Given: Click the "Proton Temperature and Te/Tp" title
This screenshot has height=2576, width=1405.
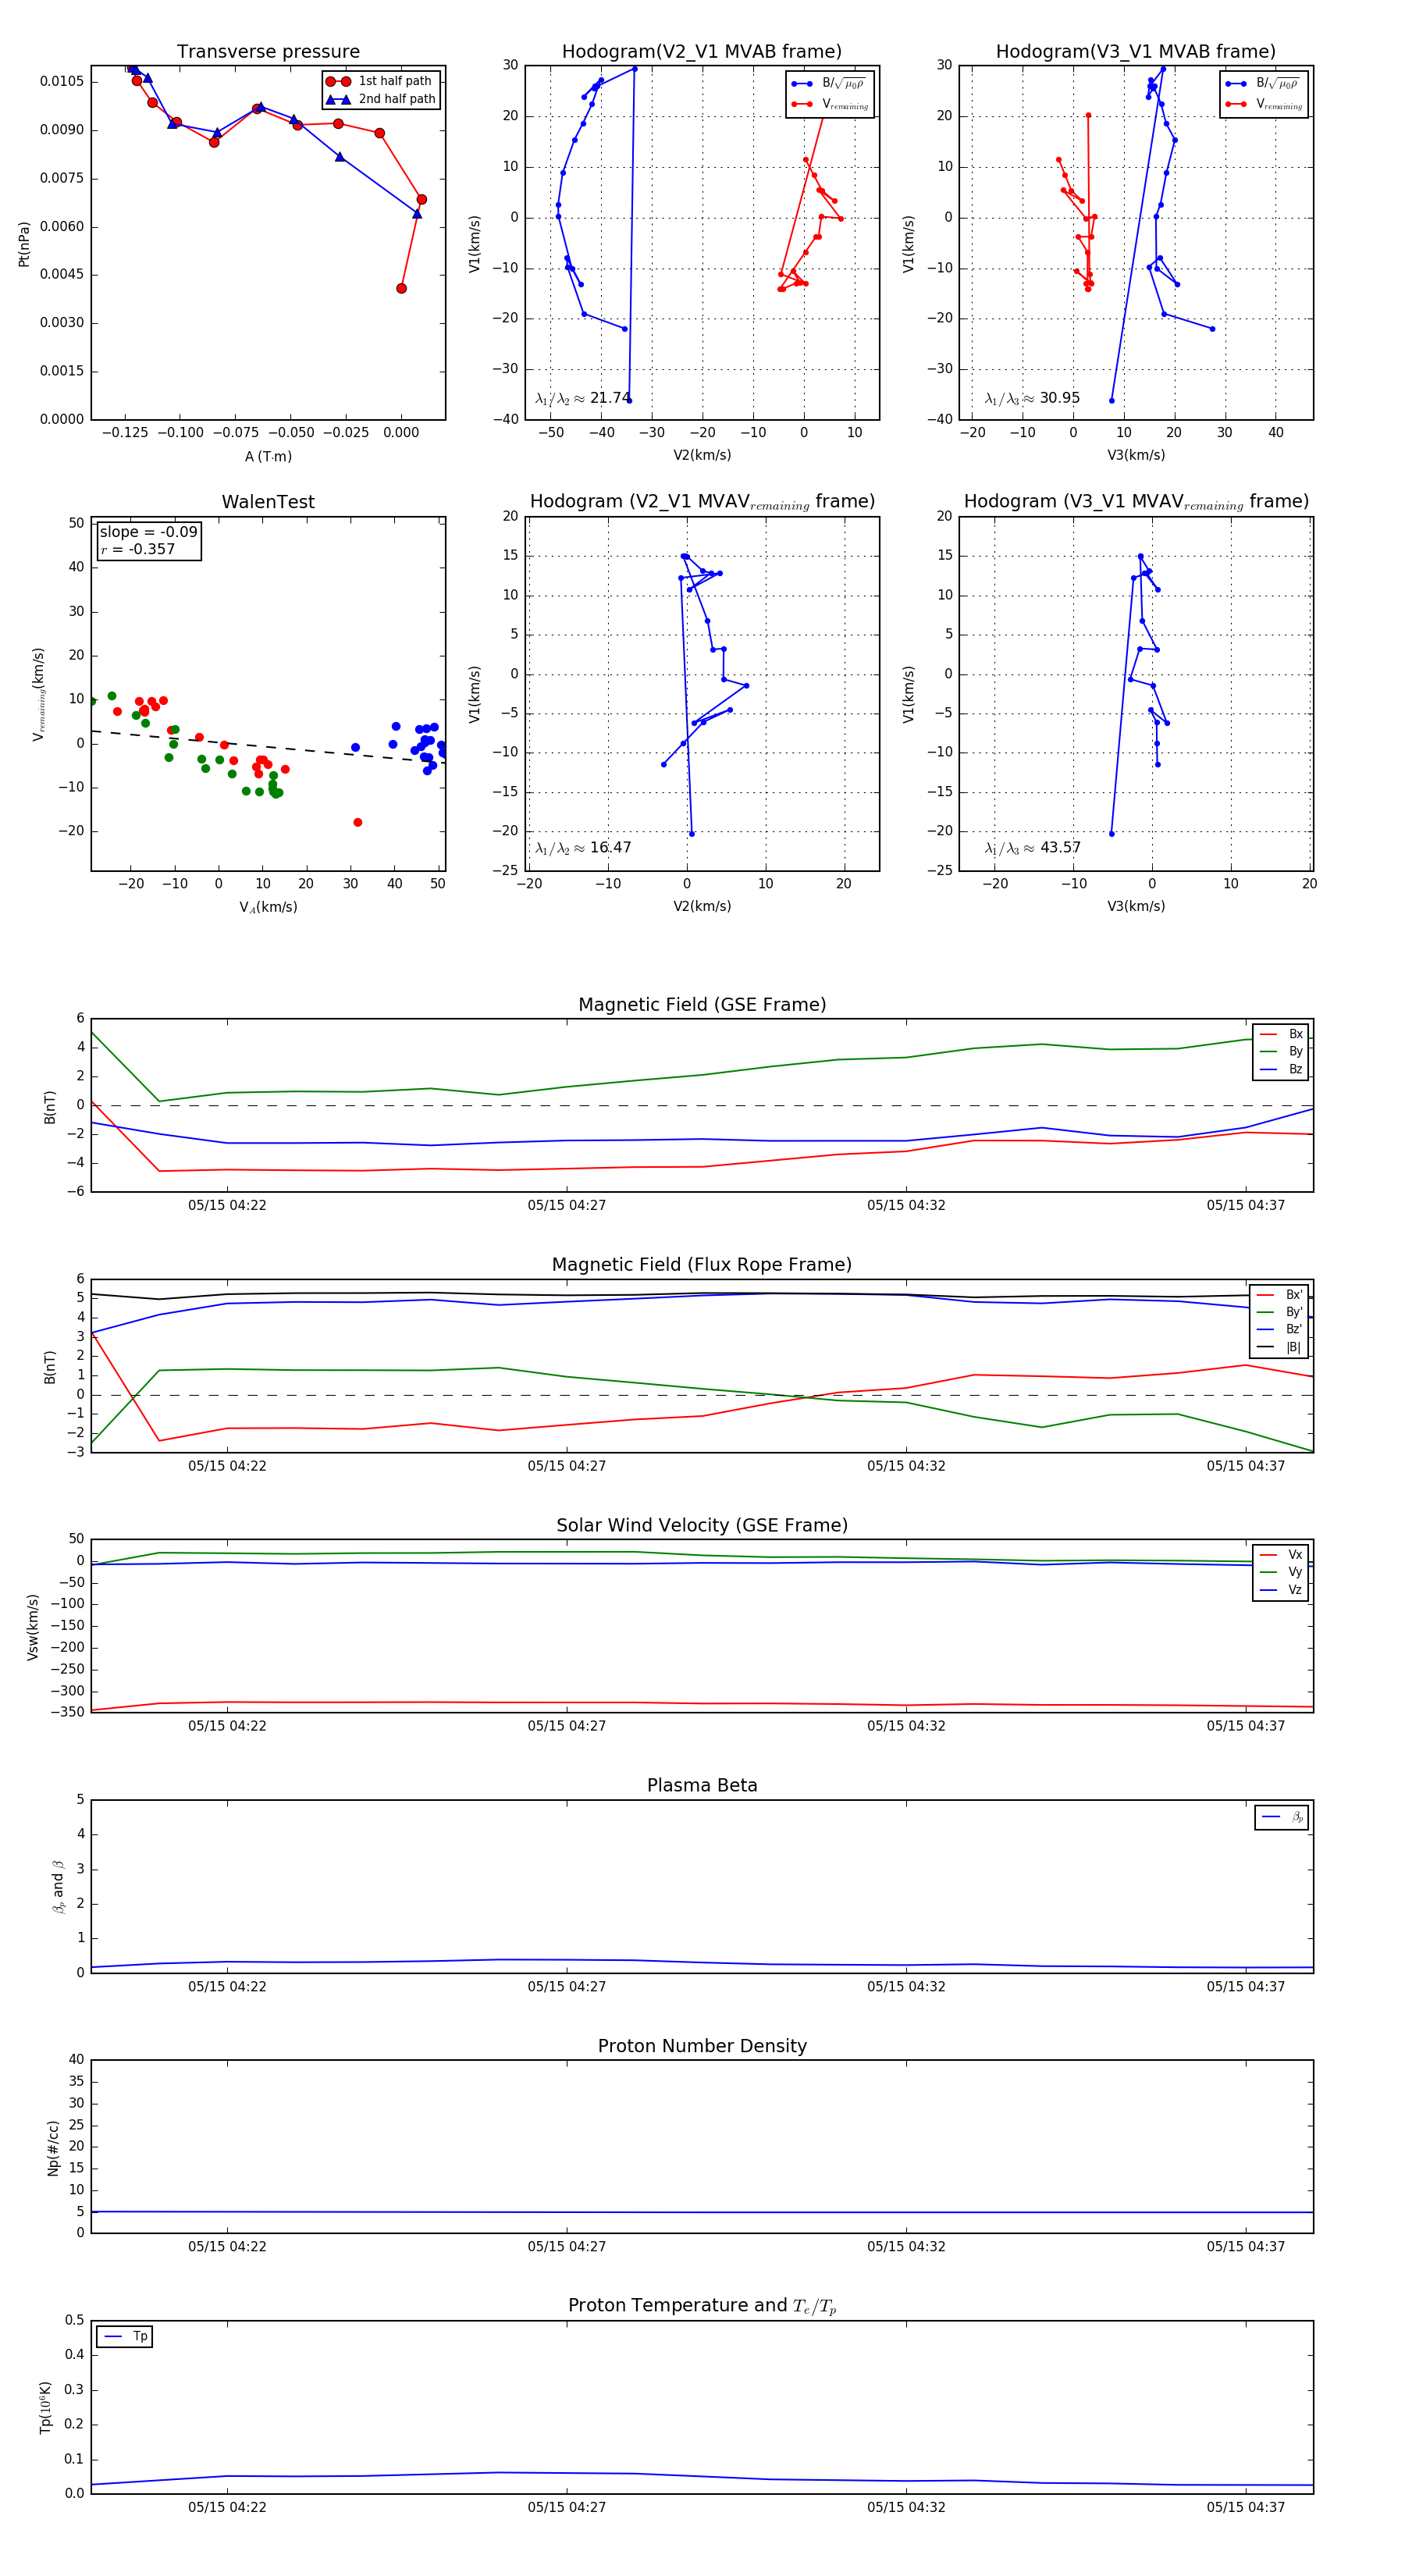Looking at the screenshot, I should 702,2306.
